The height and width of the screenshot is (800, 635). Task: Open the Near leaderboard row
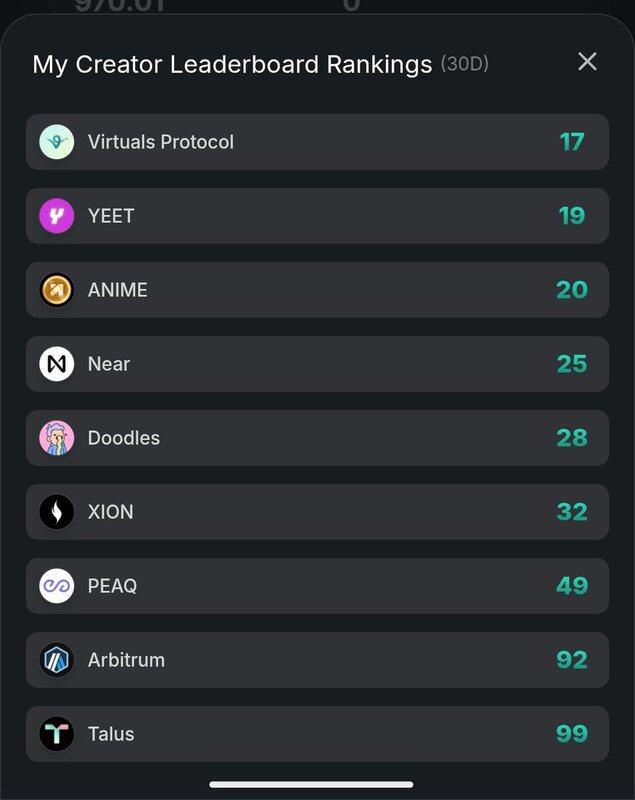317,364
